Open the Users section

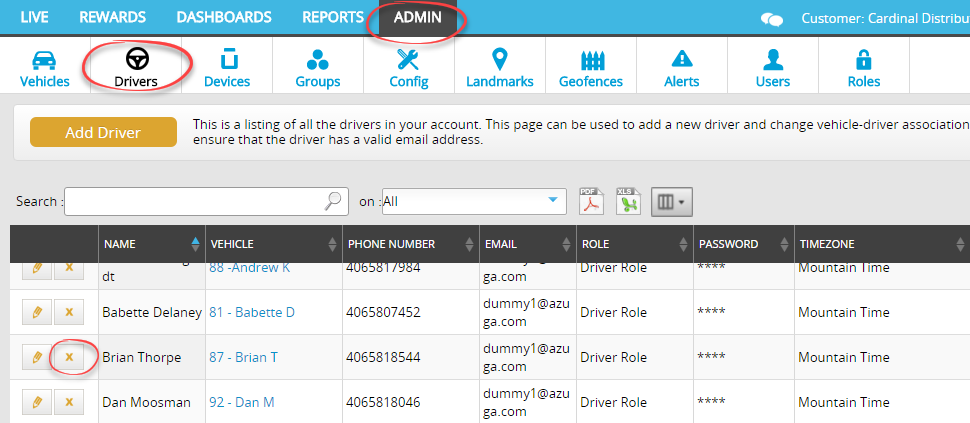coord(773,67)
